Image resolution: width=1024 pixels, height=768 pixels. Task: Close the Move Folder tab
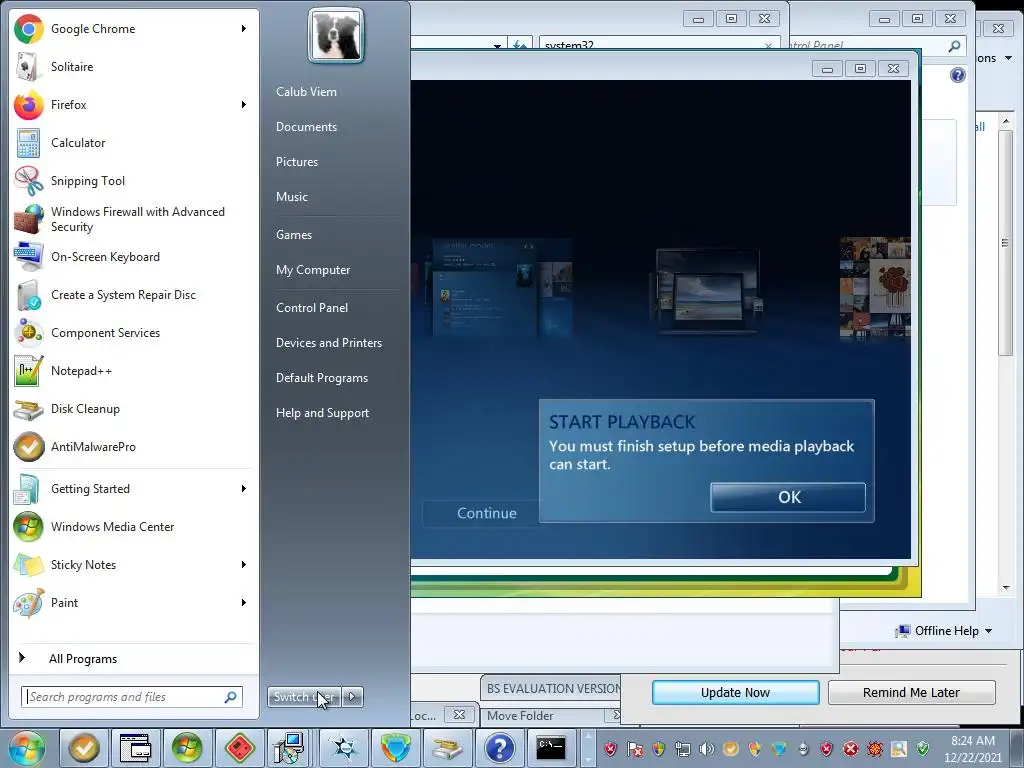[615, 715]
